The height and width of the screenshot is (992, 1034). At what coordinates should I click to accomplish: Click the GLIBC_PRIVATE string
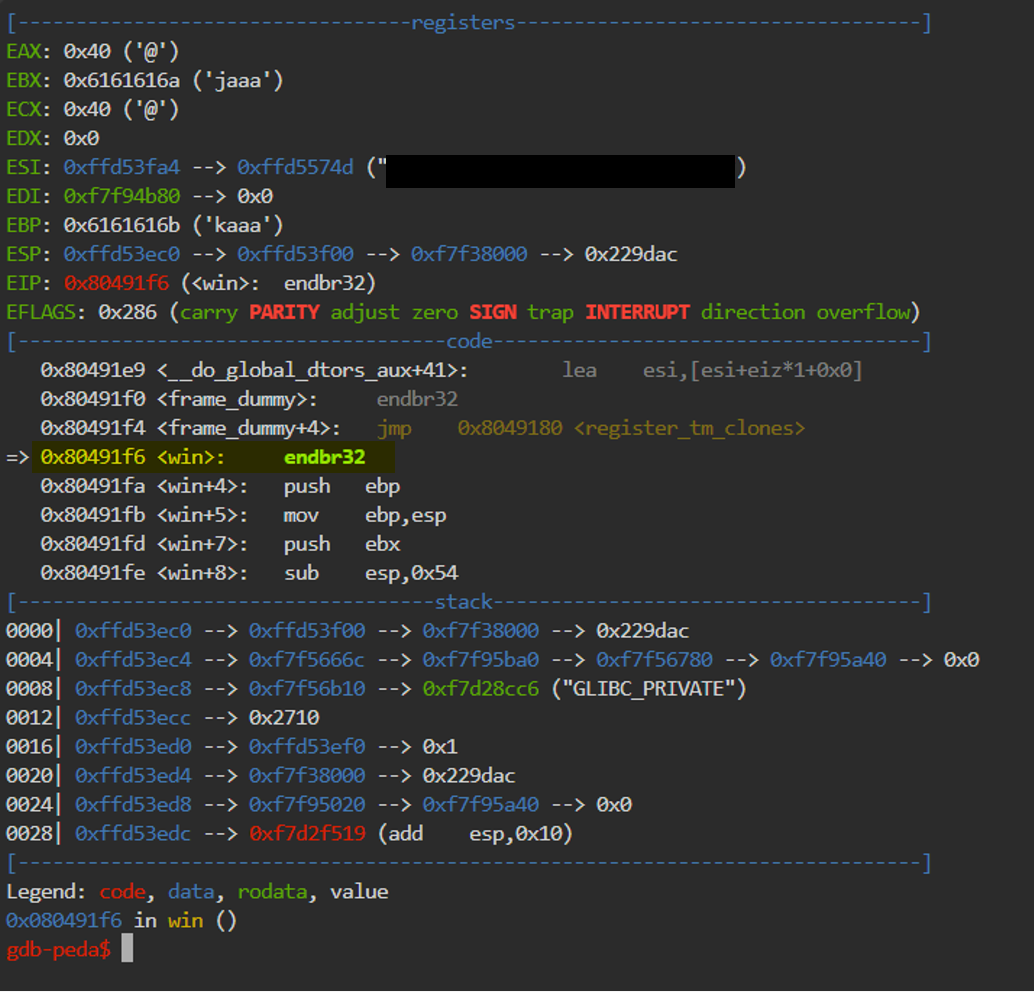pyautogui.click(x=649, y=689)
